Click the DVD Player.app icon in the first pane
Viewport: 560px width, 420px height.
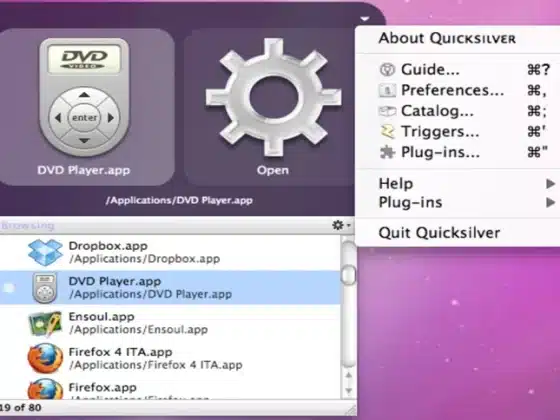[x=84, y=98]
